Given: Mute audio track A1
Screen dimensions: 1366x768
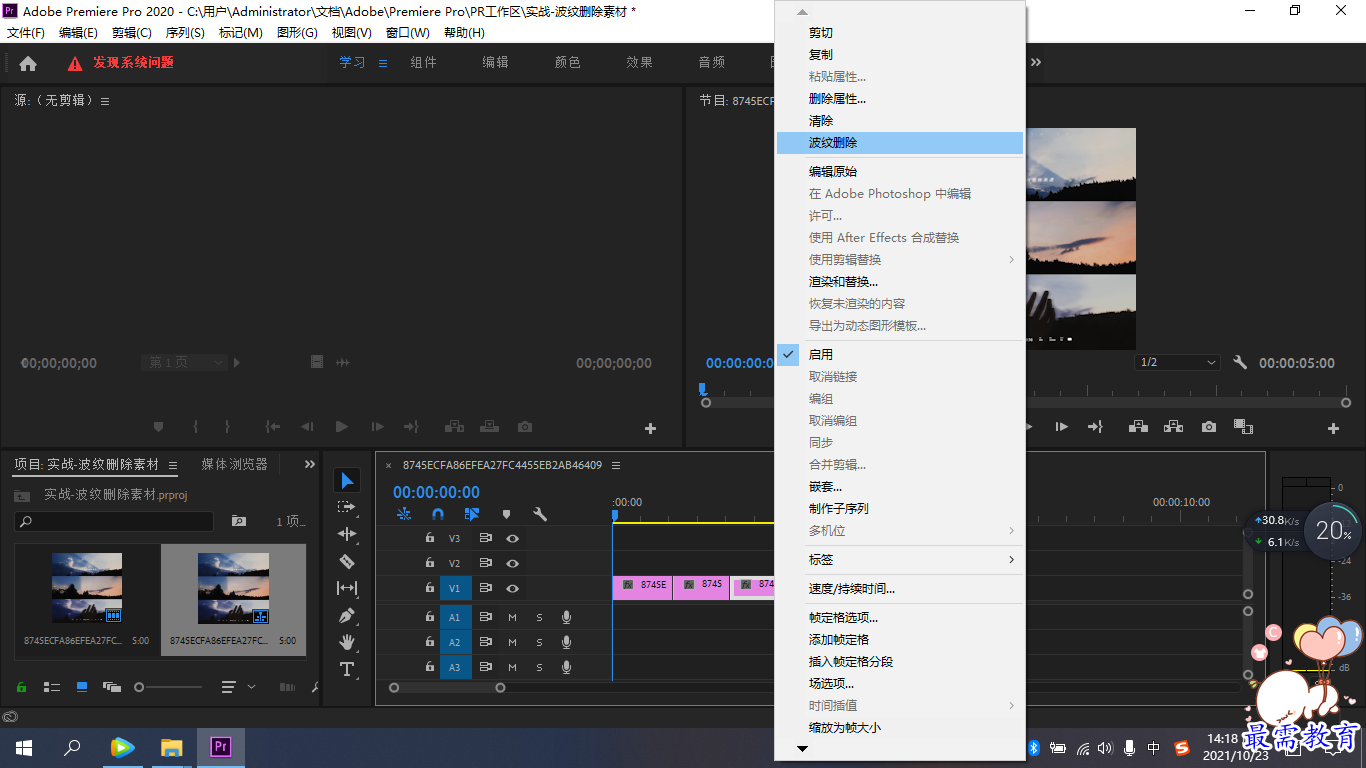Looking at the screenshot, I should (512, 617).
